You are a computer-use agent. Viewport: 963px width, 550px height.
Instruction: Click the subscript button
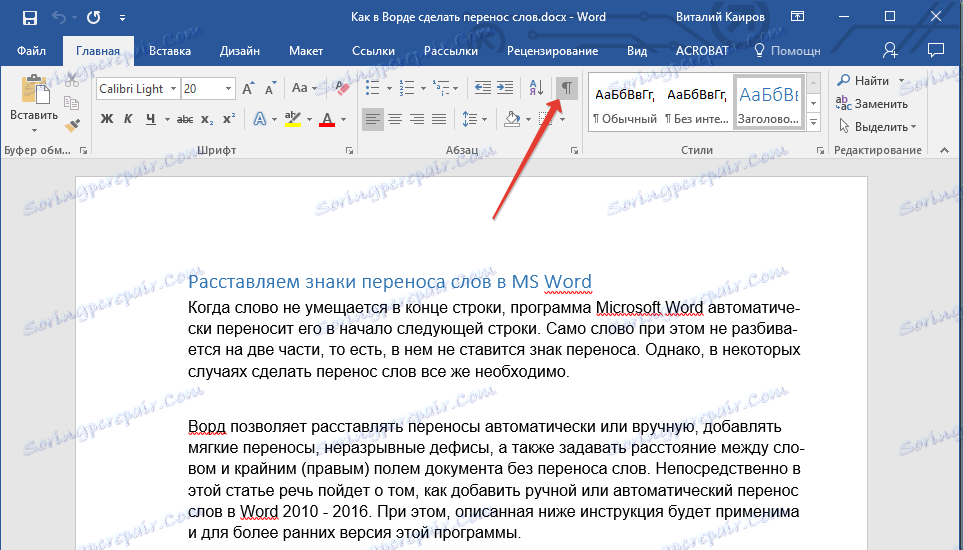coord(207,119)
